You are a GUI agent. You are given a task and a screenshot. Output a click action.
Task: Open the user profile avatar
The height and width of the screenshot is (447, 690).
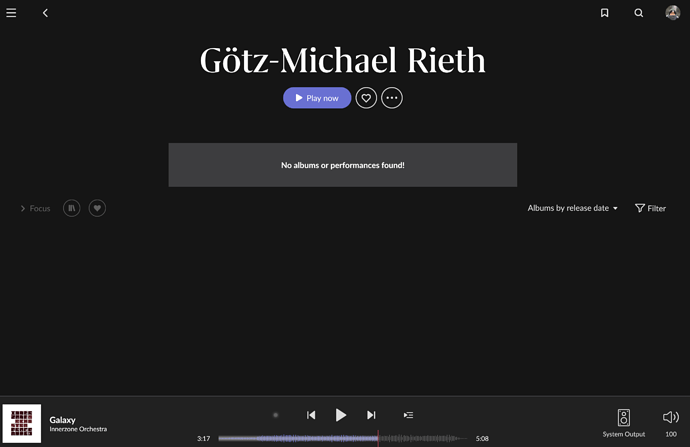point(672,13)
